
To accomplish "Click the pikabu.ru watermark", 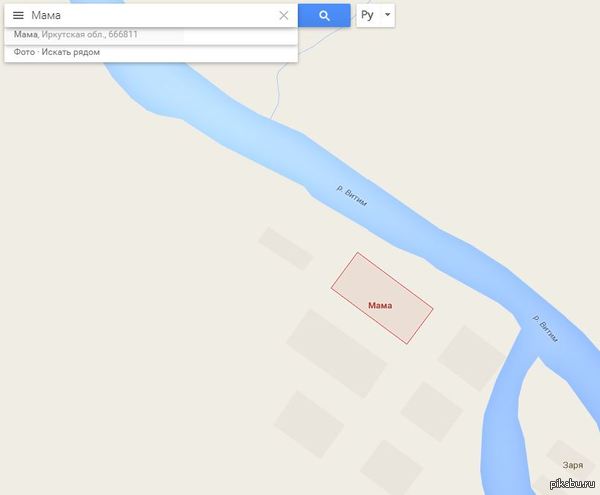I will pyautogui.click(x=572, y=484).
